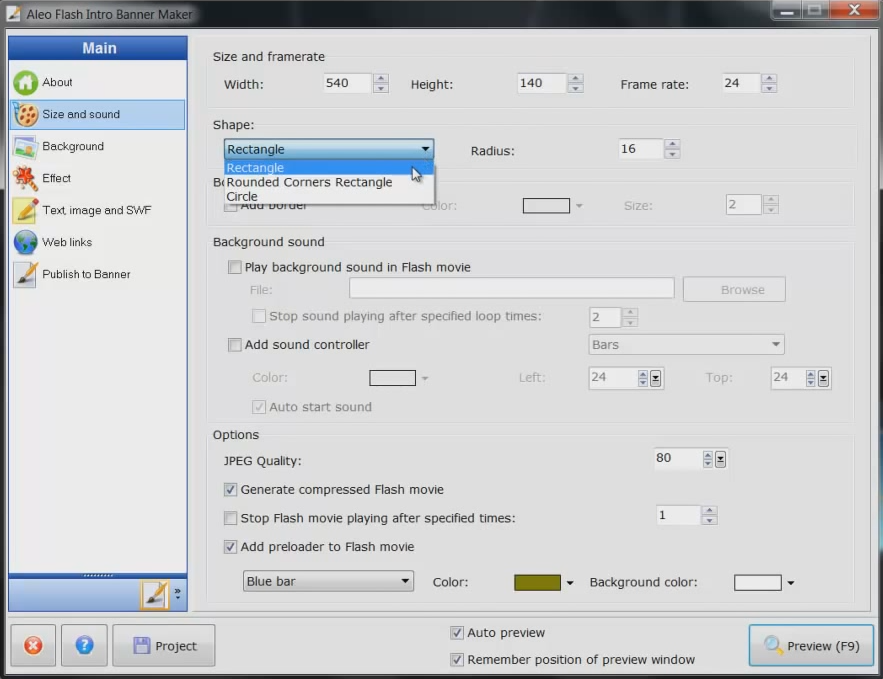Click the Web links globe icon

pos(25,242)
